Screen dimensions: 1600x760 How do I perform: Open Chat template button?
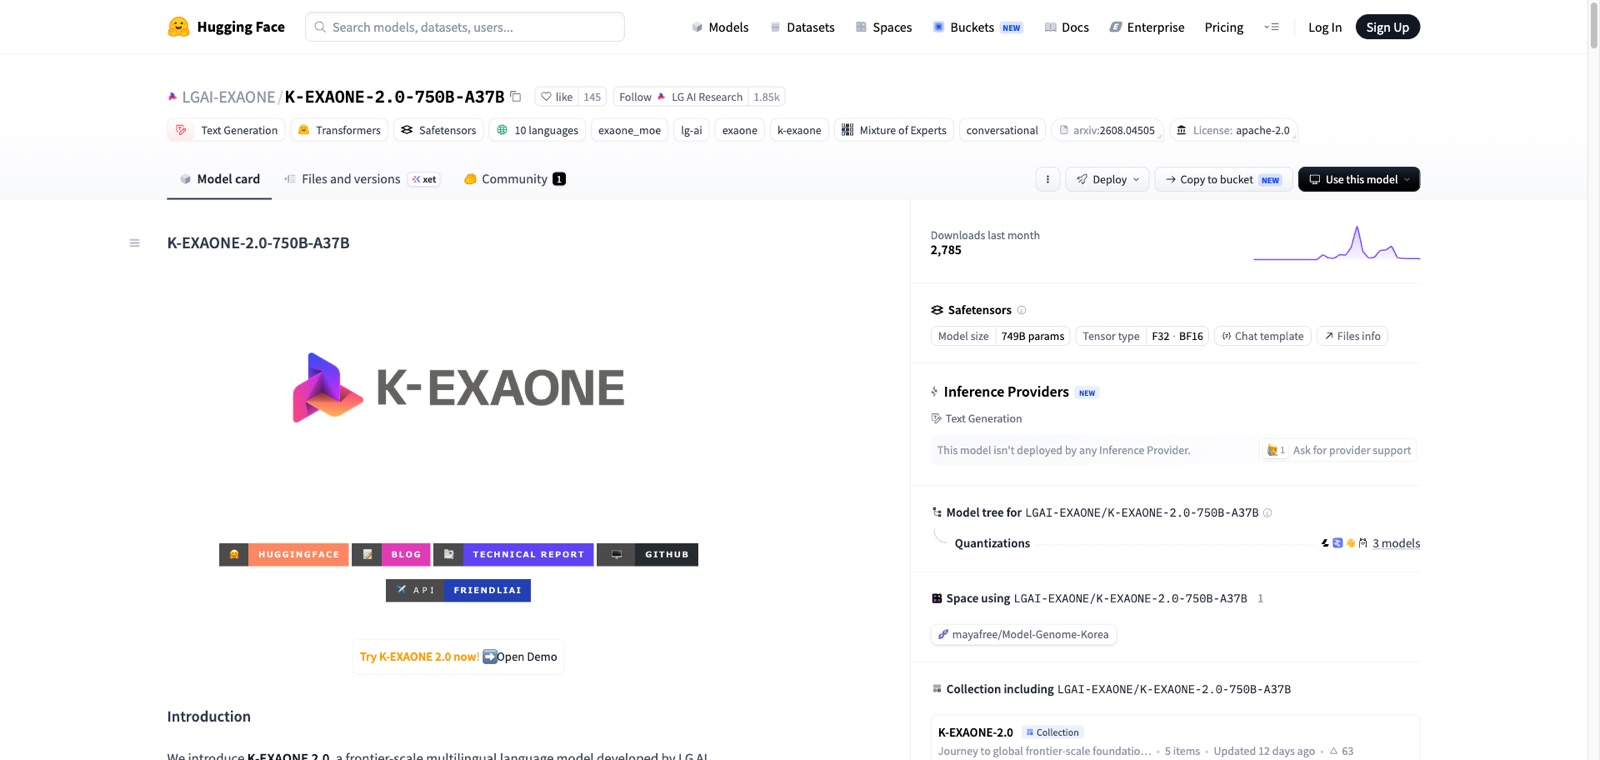coord(1262,336)
